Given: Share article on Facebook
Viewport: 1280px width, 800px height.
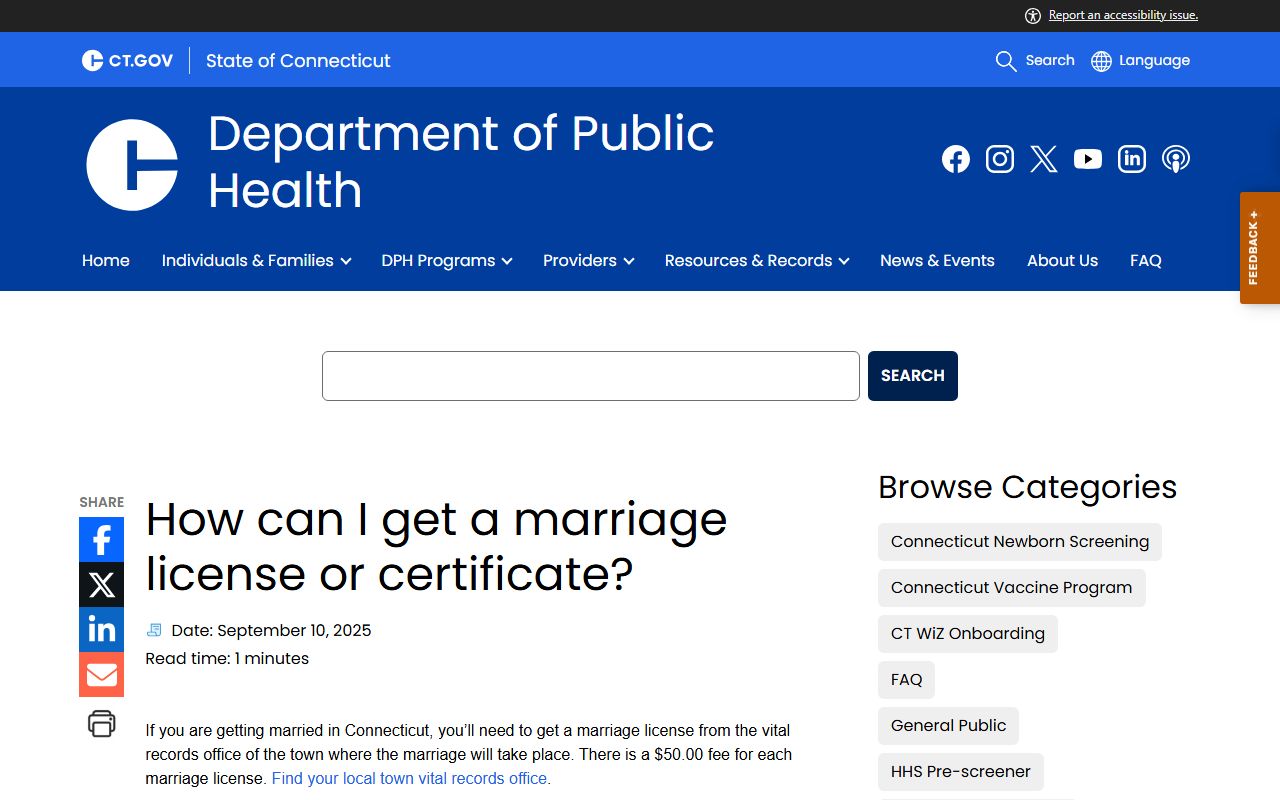Looking at the screenshot, I should tap(101, 540).
